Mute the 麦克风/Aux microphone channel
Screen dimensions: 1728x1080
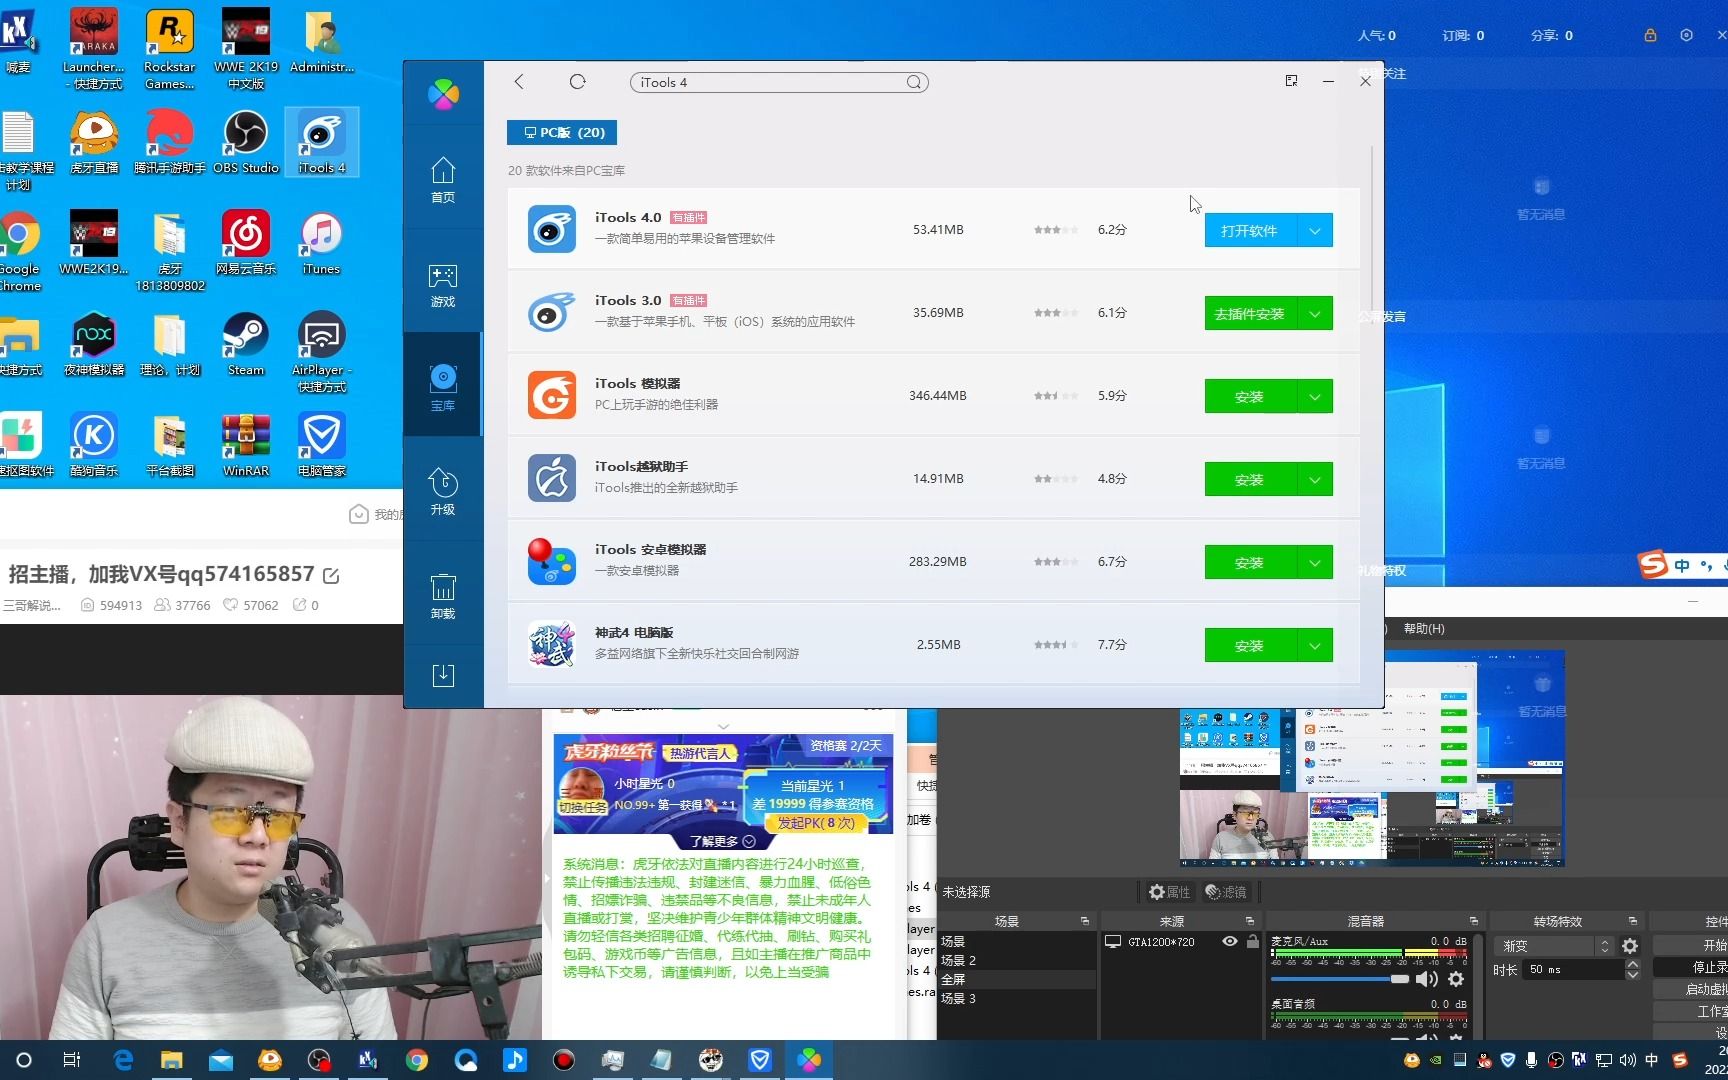(1427, 979)
